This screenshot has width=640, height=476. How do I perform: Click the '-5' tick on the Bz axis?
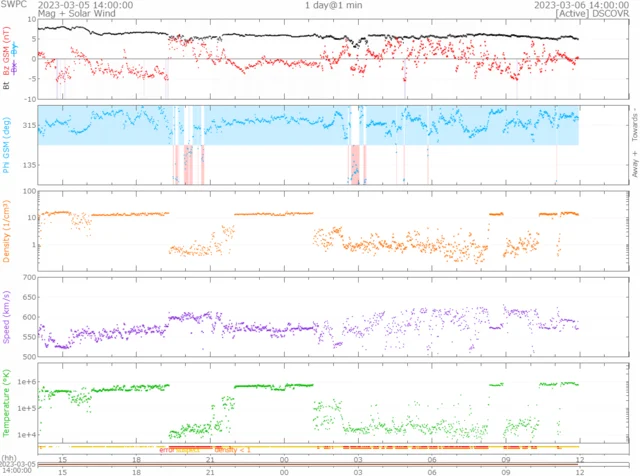[33, 79]
